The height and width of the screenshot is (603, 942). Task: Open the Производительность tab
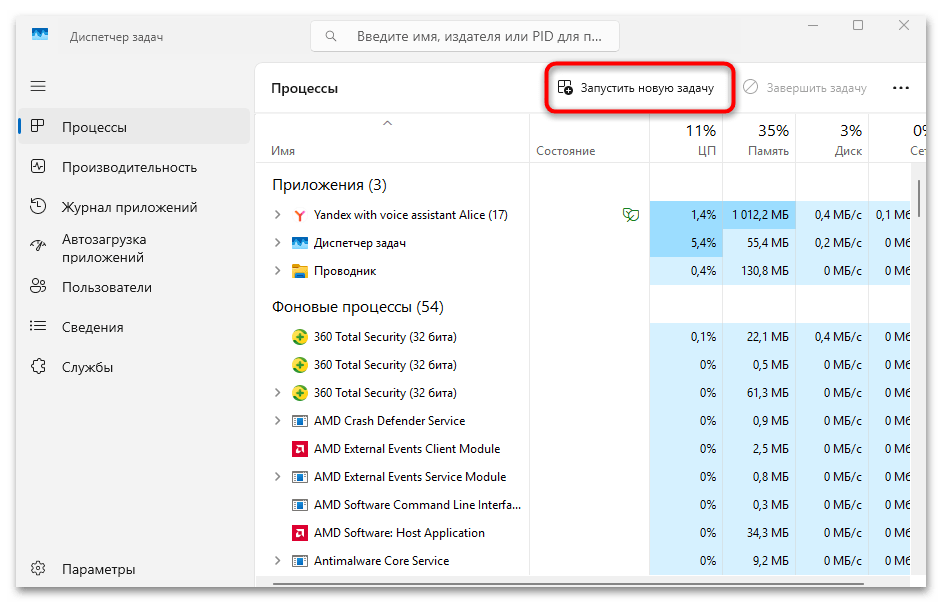(129, 167)
